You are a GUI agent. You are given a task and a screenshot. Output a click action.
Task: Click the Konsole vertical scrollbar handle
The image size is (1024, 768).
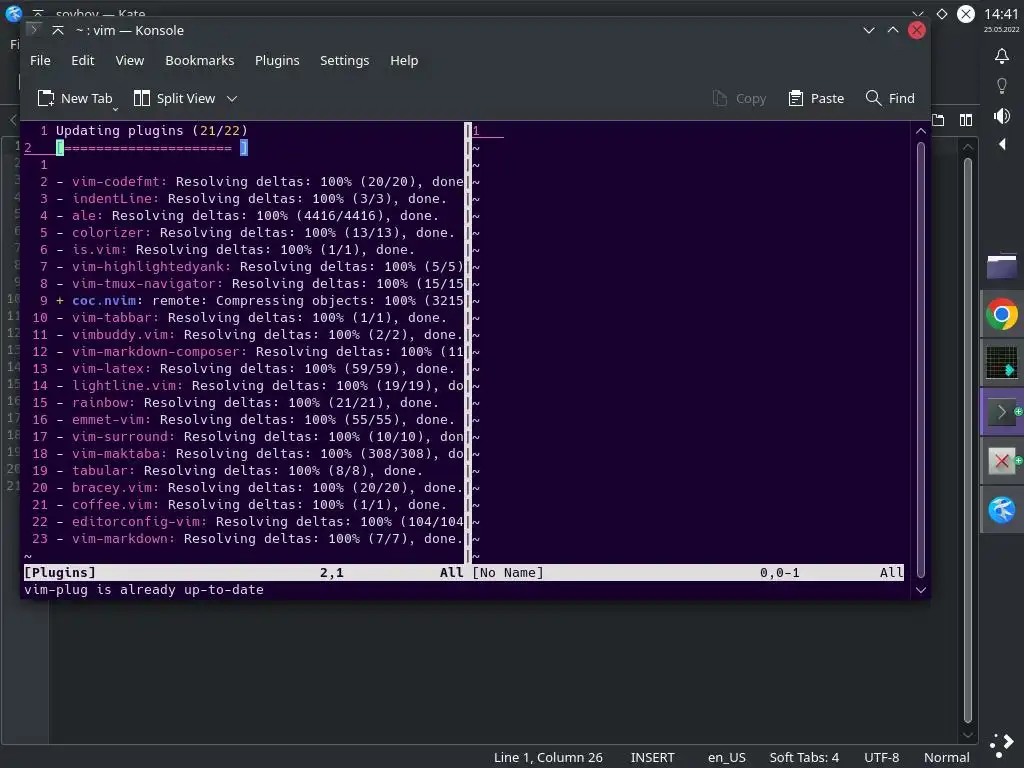pyautogui.click(x=921, y=360)
